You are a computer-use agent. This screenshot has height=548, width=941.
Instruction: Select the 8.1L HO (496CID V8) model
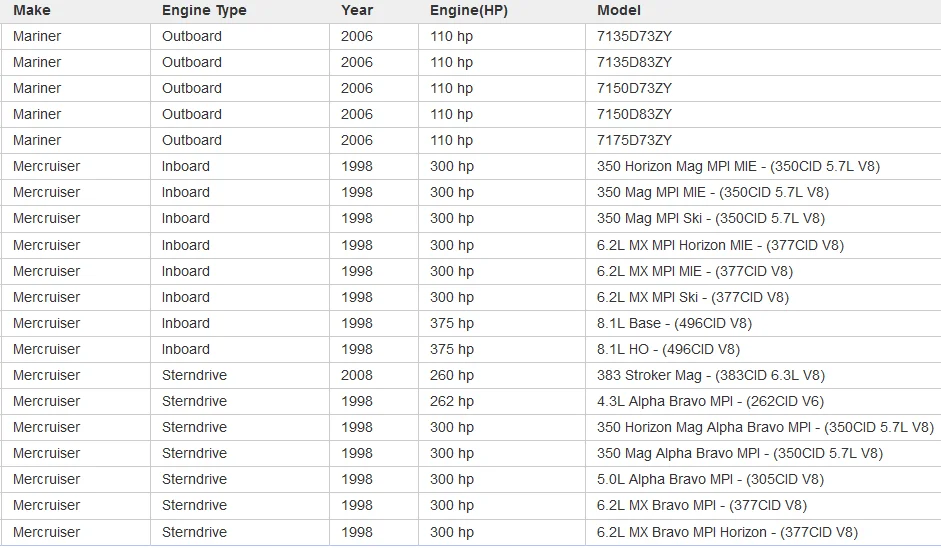point(668,349)
